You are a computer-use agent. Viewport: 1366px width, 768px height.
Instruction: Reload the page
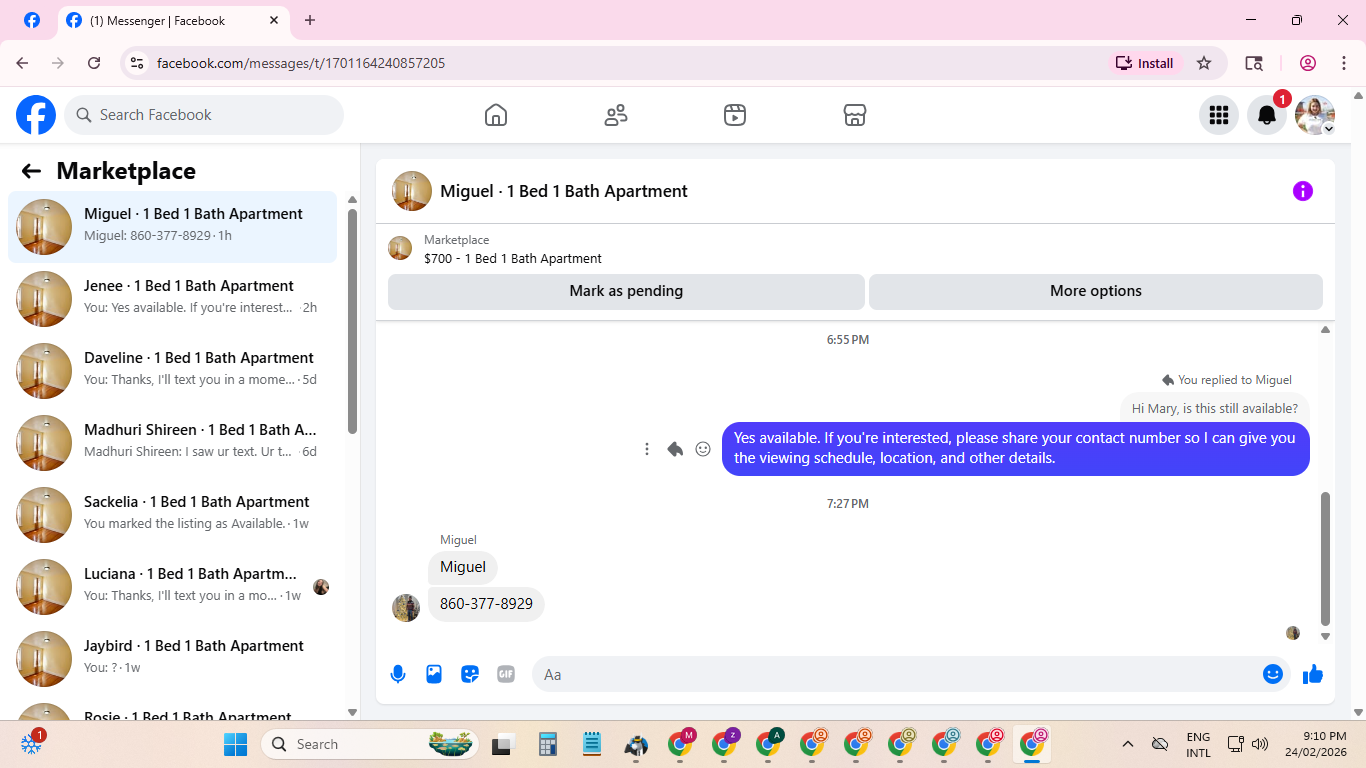click(x=94, y=63)
